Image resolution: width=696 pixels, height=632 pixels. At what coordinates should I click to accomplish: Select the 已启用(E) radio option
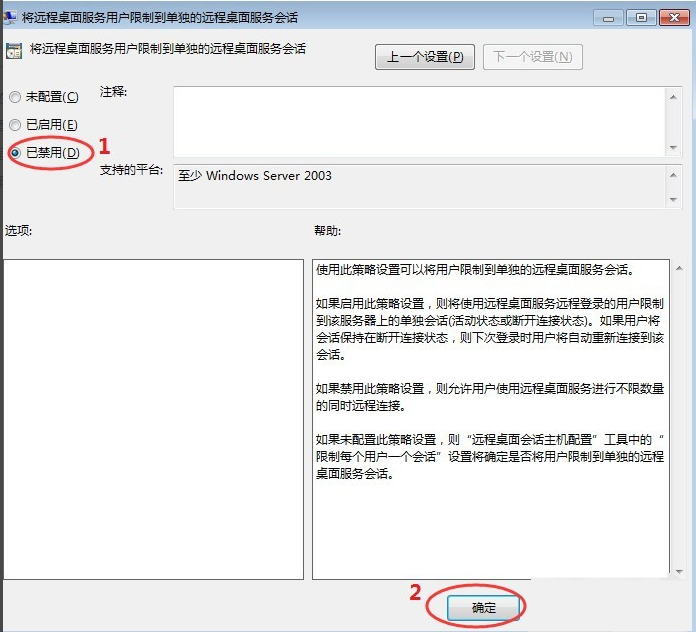[14, 125]
